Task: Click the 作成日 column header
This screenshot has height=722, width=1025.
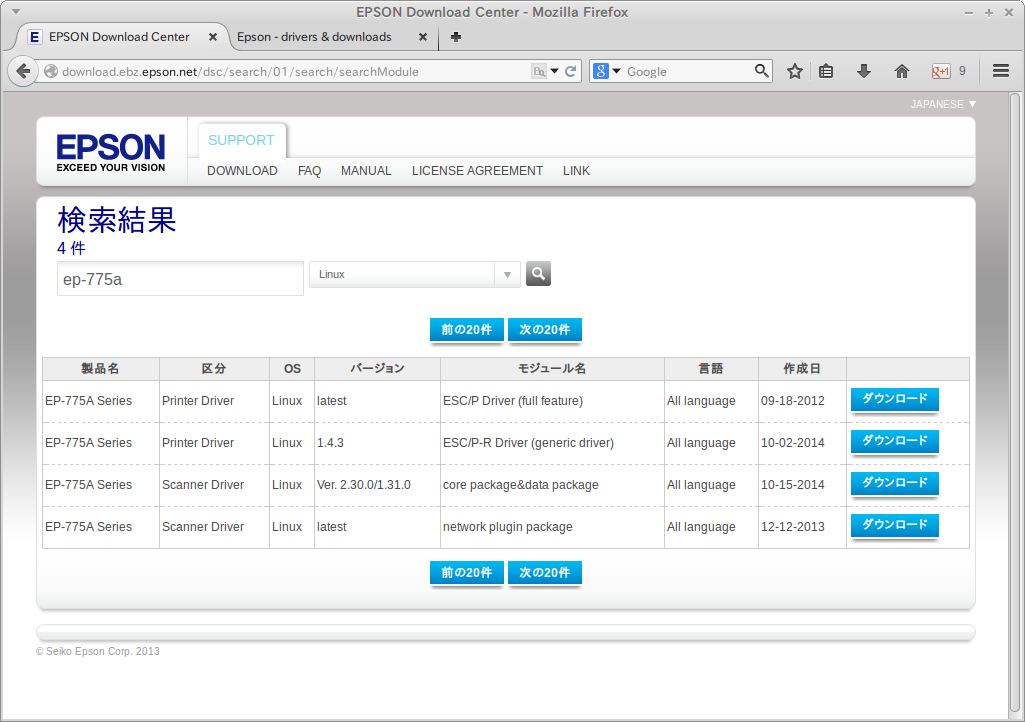Action: [802, 369]
